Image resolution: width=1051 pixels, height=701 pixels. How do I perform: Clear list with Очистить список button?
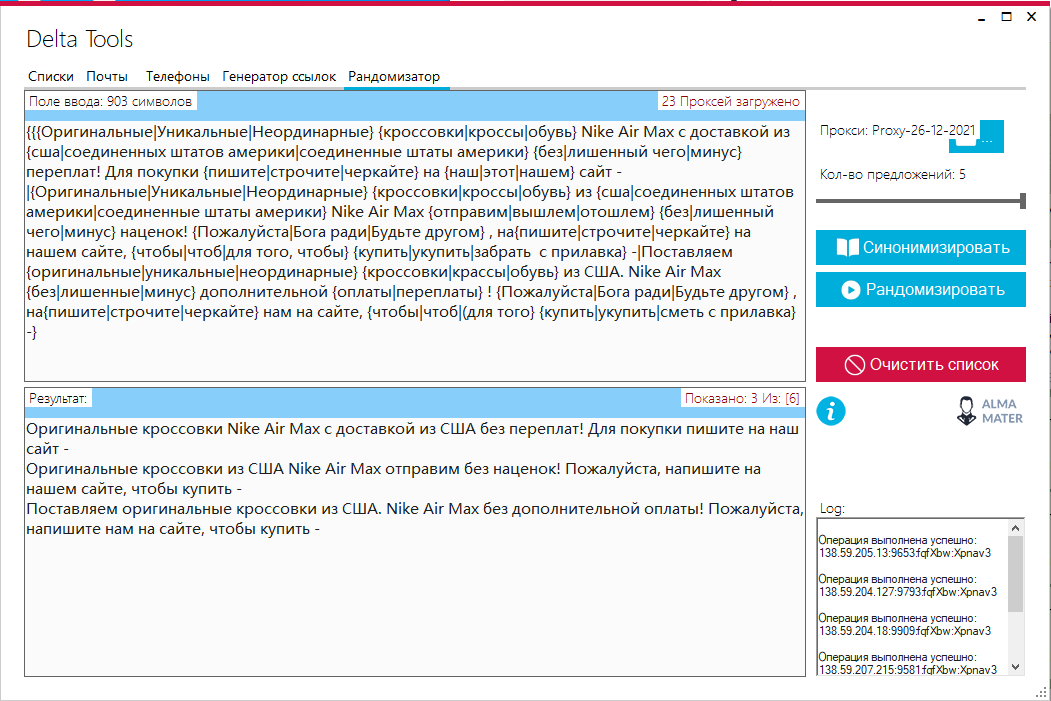point(920,365)
